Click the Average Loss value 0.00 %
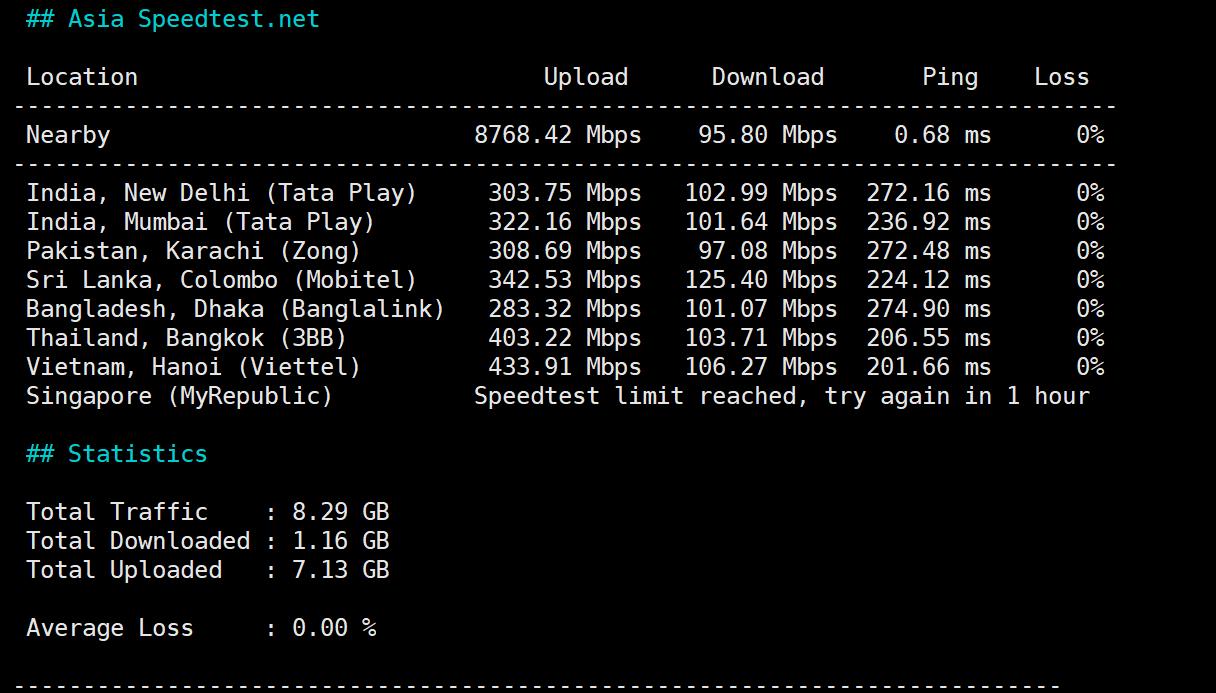Image resolution: width=1216 pixels, height=693 pixels. pos(334,628)
